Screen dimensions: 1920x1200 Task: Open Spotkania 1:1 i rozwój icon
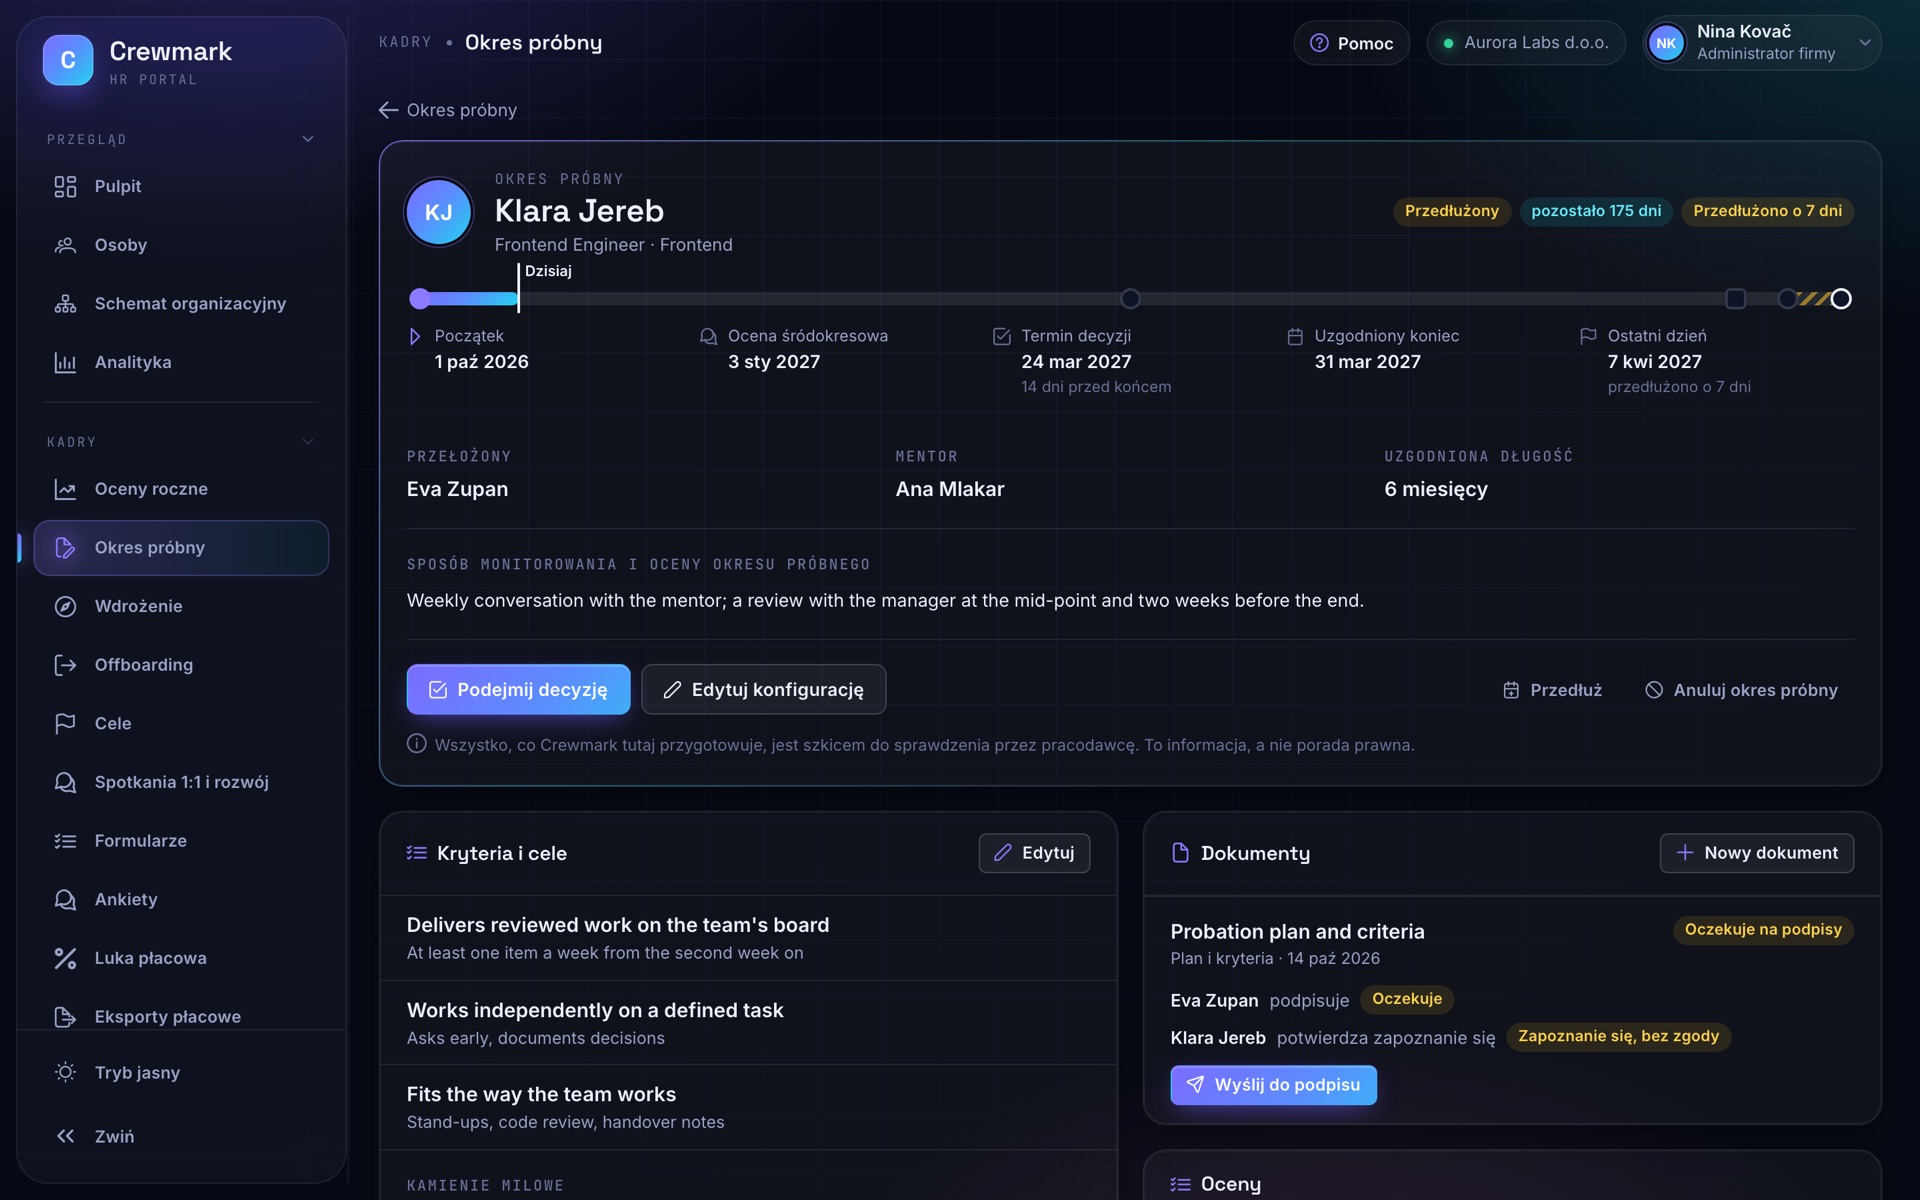point(65,783)
